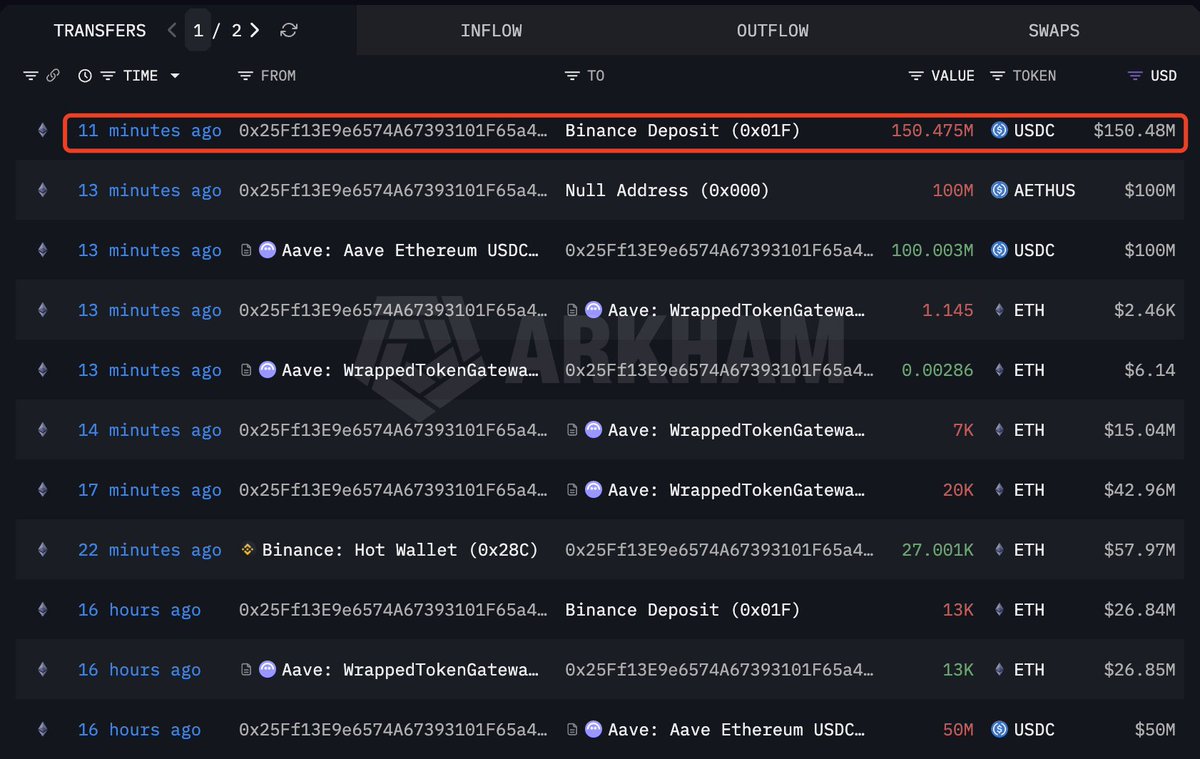Open the purple filter icon next to USD
Screen dimensions: 1200x759
pos(1134,76)
